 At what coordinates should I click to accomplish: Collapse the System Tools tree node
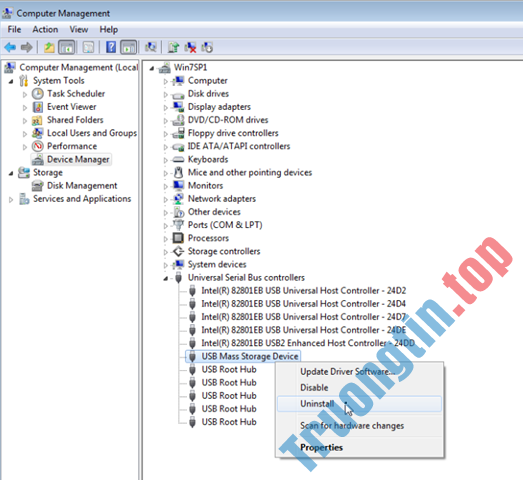11,81
